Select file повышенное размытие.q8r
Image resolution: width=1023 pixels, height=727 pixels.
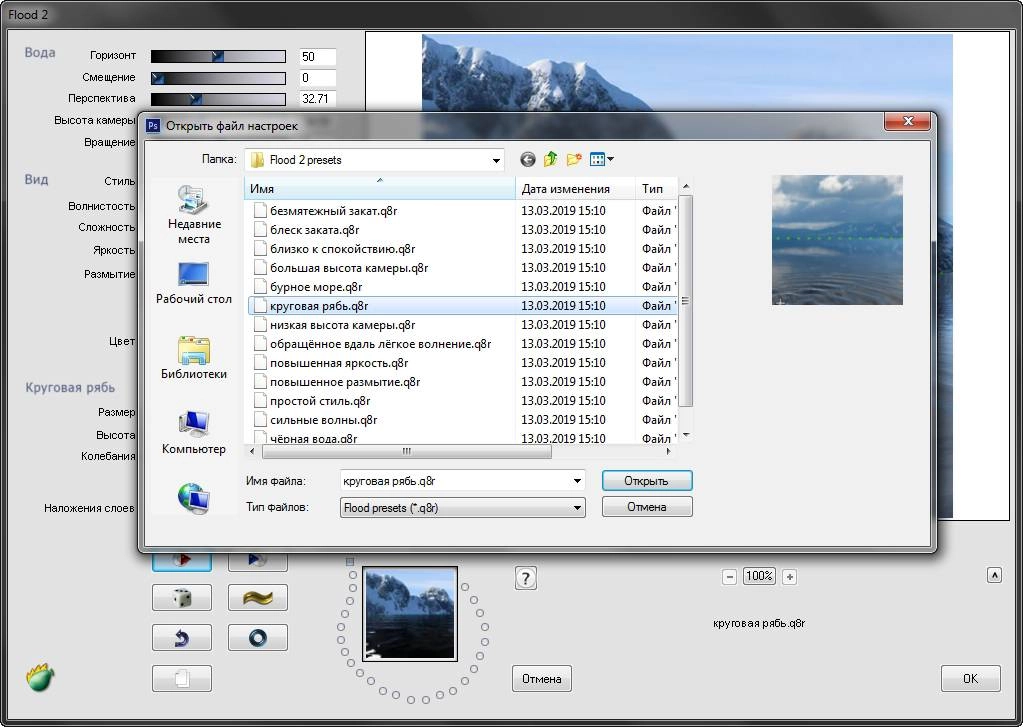(345, 381)
